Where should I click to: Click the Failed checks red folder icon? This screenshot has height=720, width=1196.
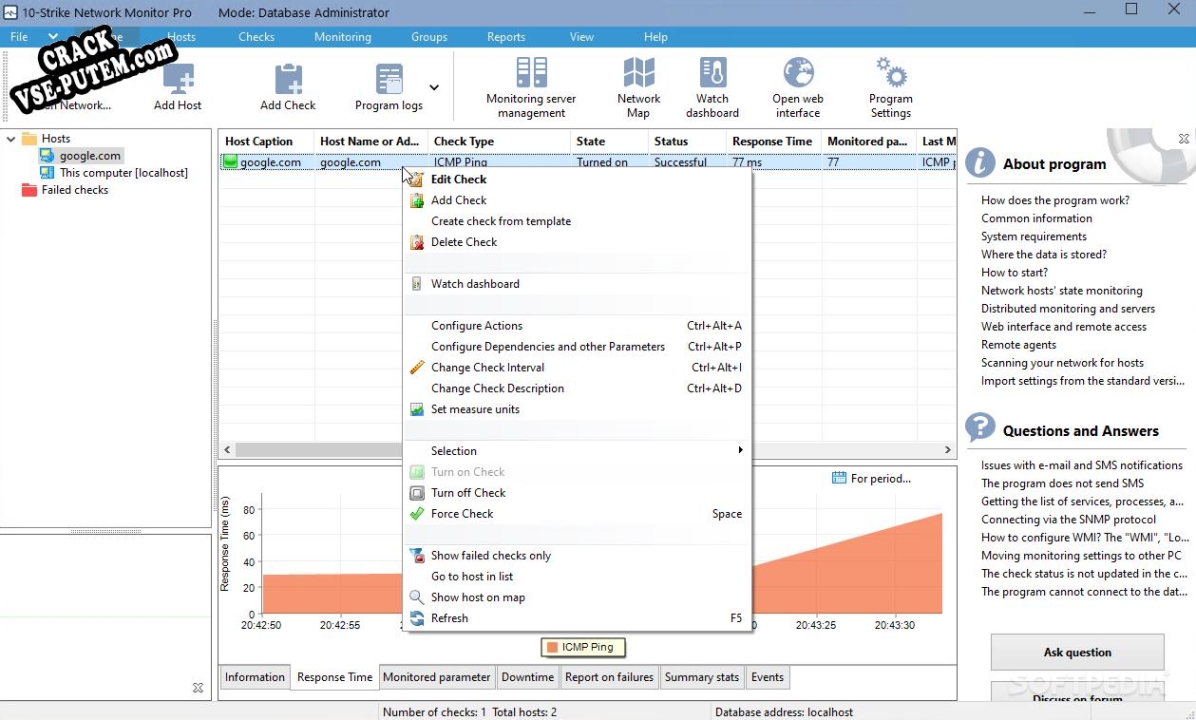(x=30, y=190)
